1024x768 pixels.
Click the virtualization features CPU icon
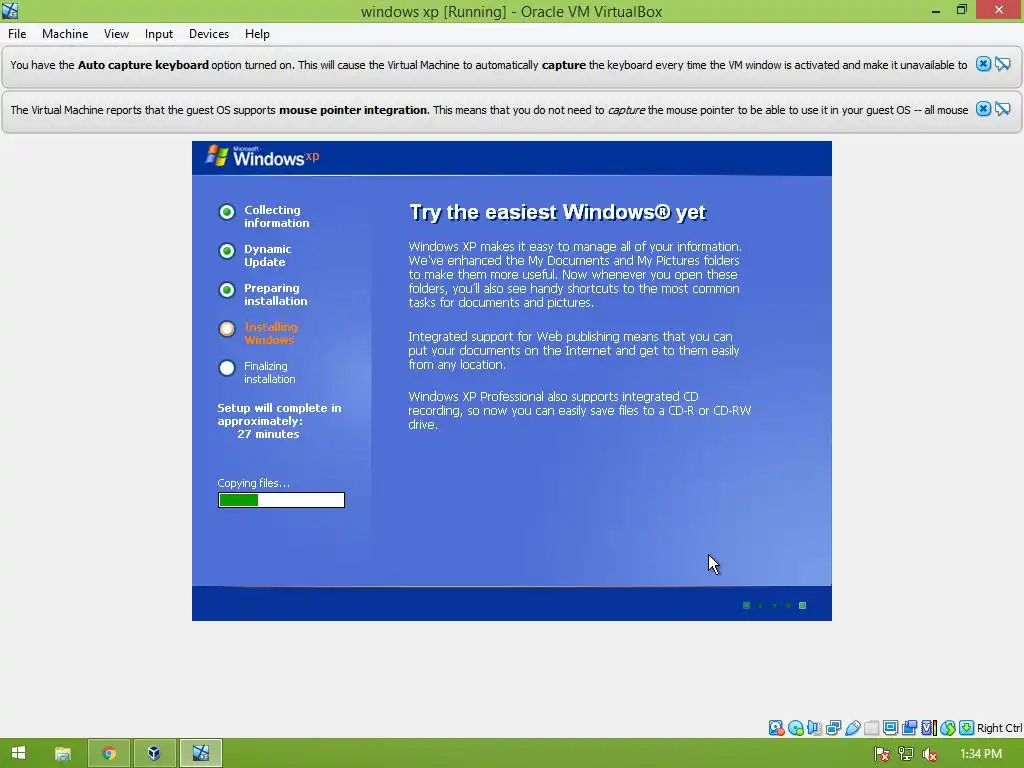coord(929,728)
